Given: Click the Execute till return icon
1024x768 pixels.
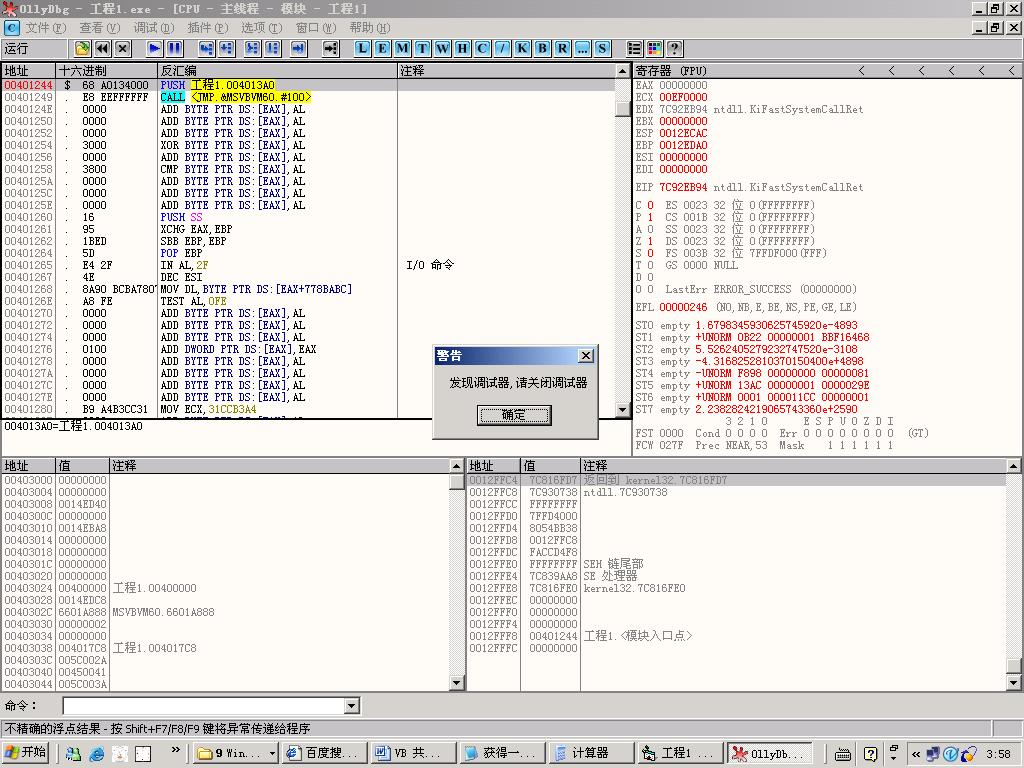Looking at the screenshot, I should (298, 48).
